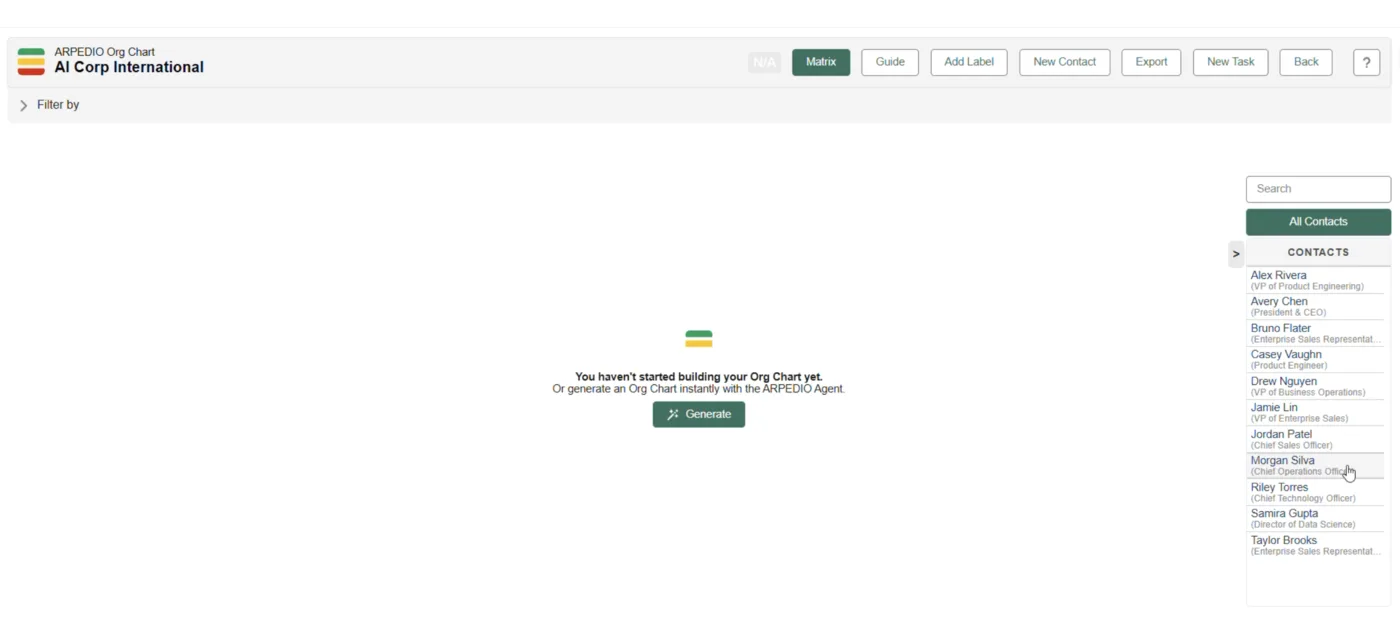The image size is (1400, 640).
Task: Click the N/A status badge
Action: click(764, 62)
